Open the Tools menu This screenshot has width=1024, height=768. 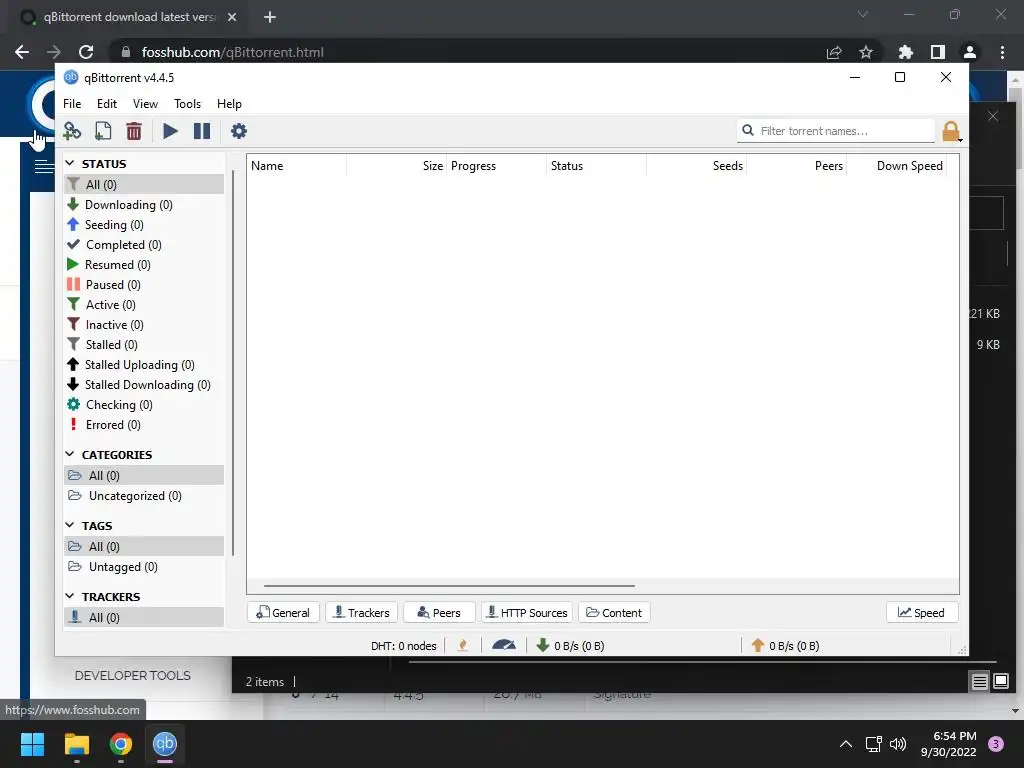click(187, 104)
